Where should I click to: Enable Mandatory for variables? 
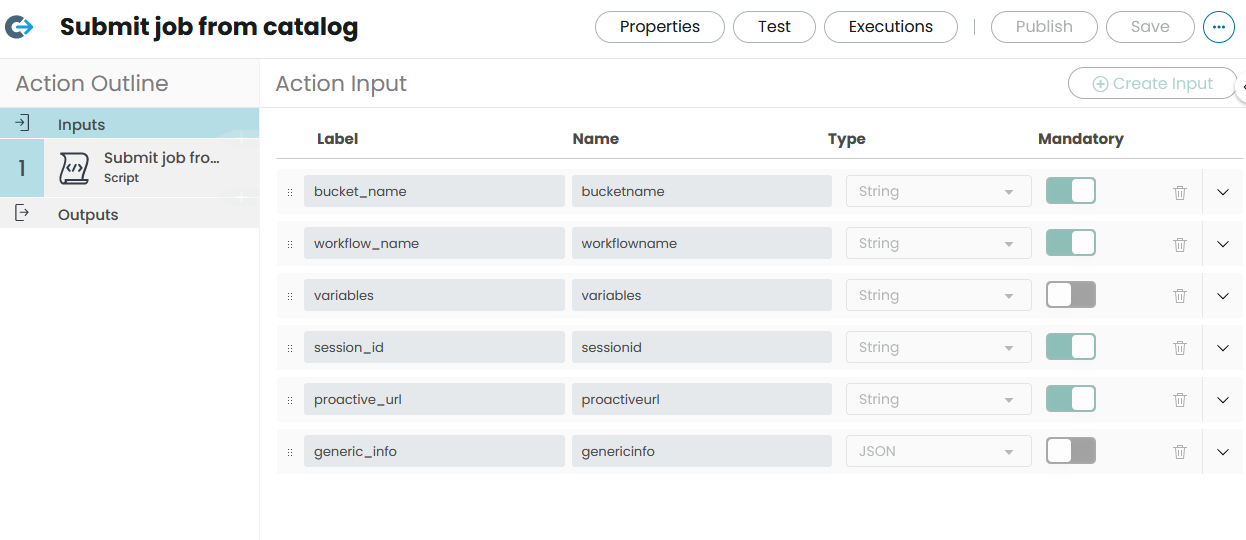1071,295
